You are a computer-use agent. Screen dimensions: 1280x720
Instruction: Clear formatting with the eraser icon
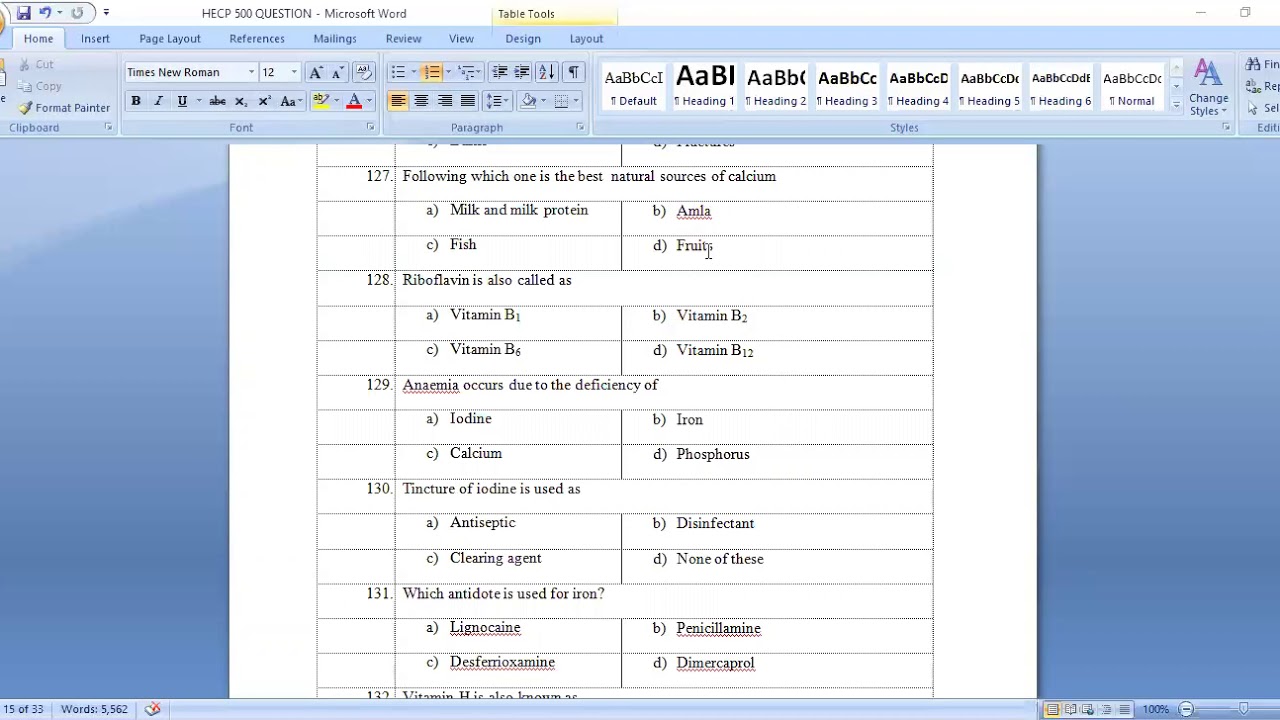pyautogui.click(x=364, y=72)
